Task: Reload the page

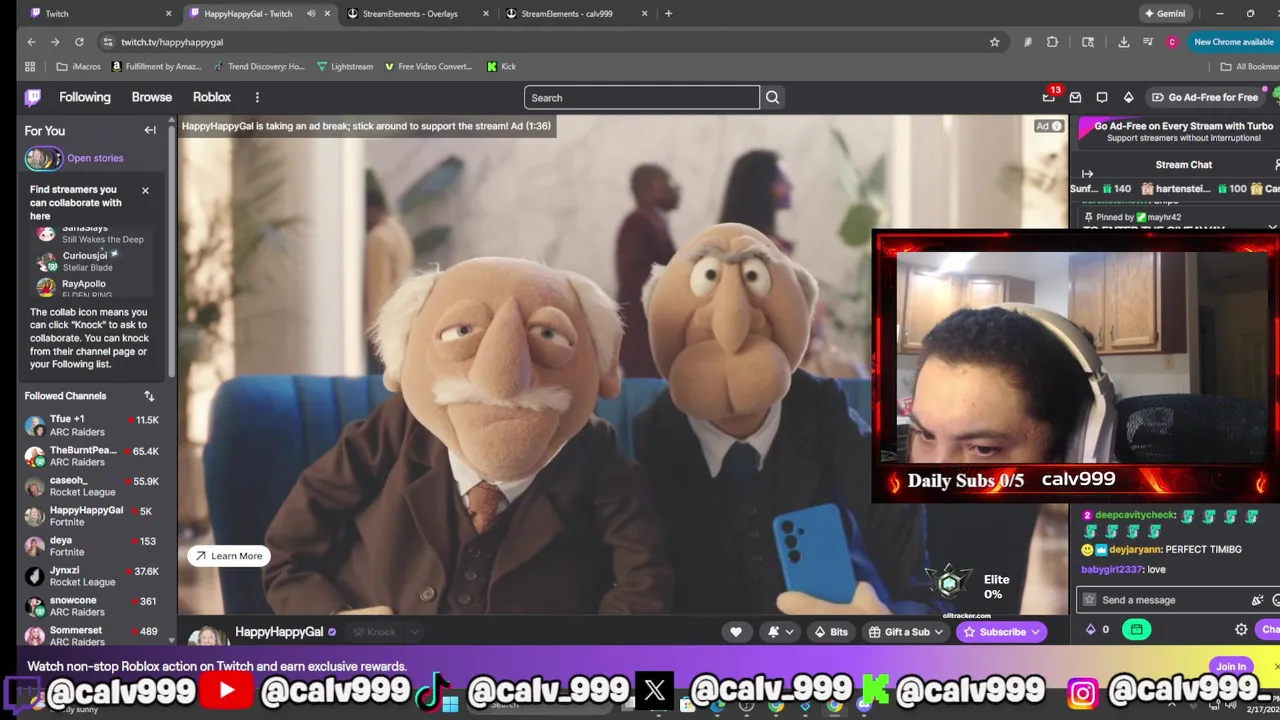Action: (x=79, y=42)
